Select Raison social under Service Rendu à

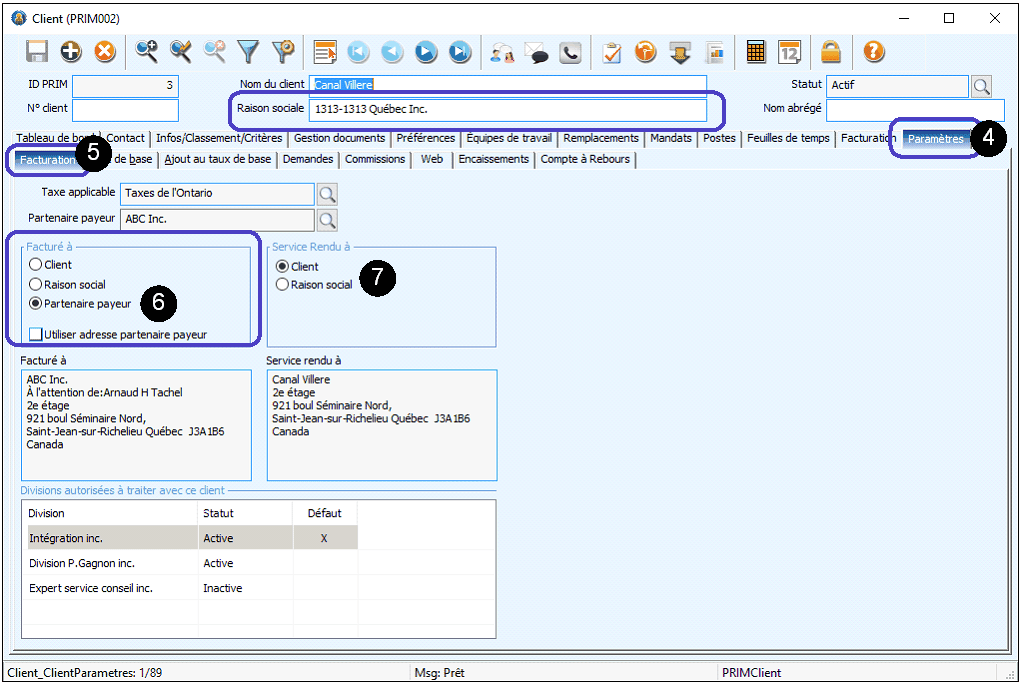pos(282,285)
